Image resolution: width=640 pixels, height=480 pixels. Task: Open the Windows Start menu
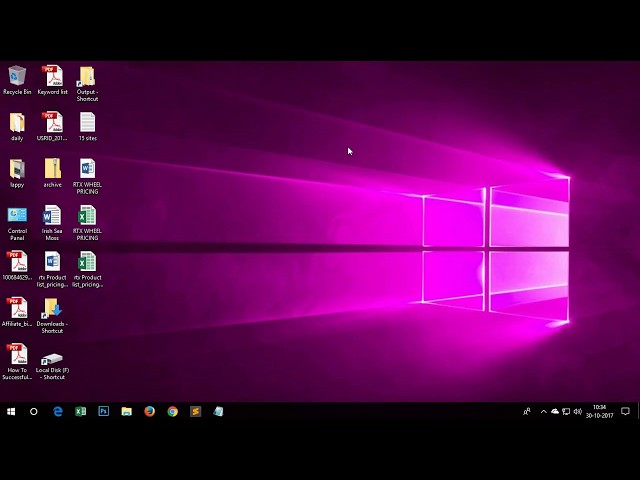(11, 411)
